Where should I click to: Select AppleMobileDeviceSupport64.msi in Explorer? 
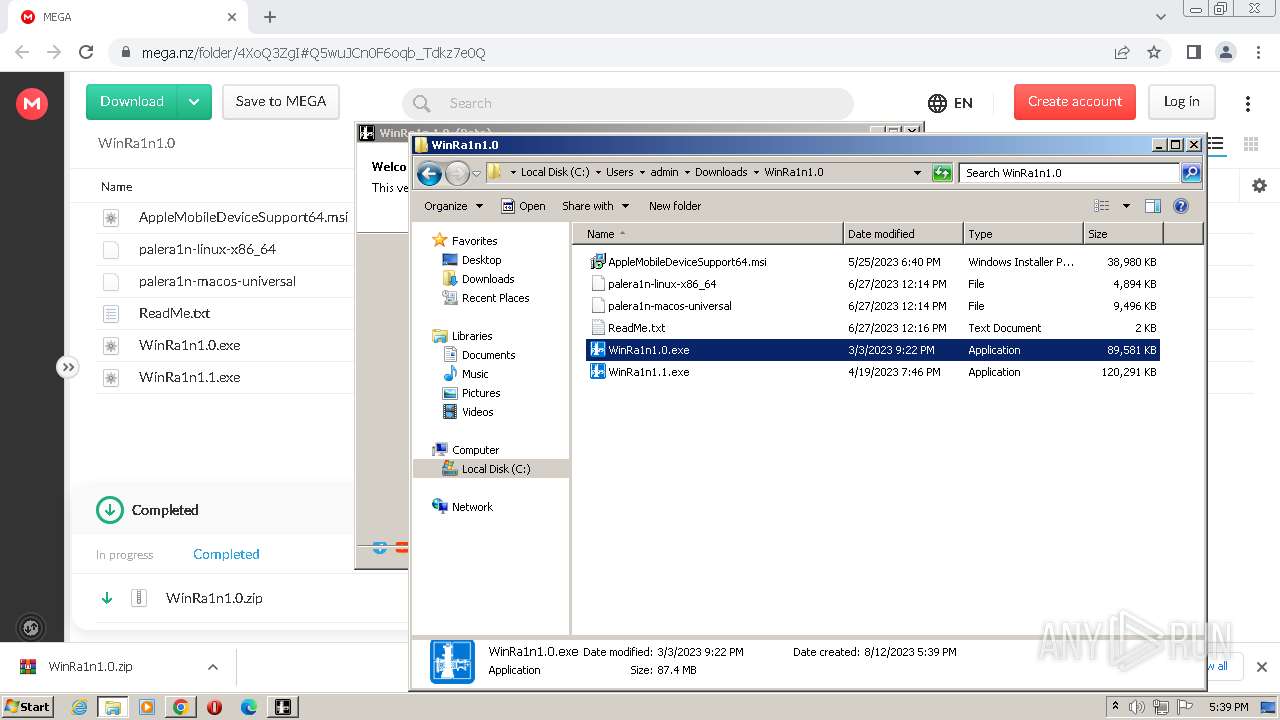coord(687,262)
